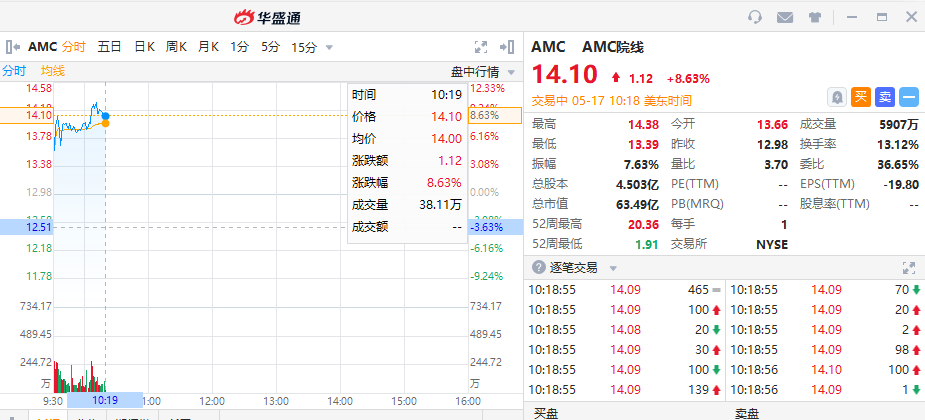
Task: Click the help icon beside 逐笔交易
Action: pos(539,268)
